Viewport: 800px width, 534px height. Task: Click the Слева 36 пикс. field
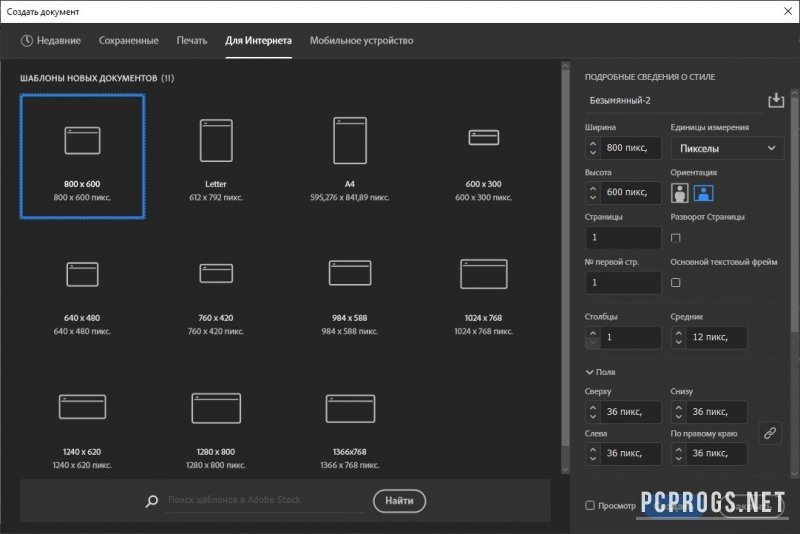click(630, 453)
